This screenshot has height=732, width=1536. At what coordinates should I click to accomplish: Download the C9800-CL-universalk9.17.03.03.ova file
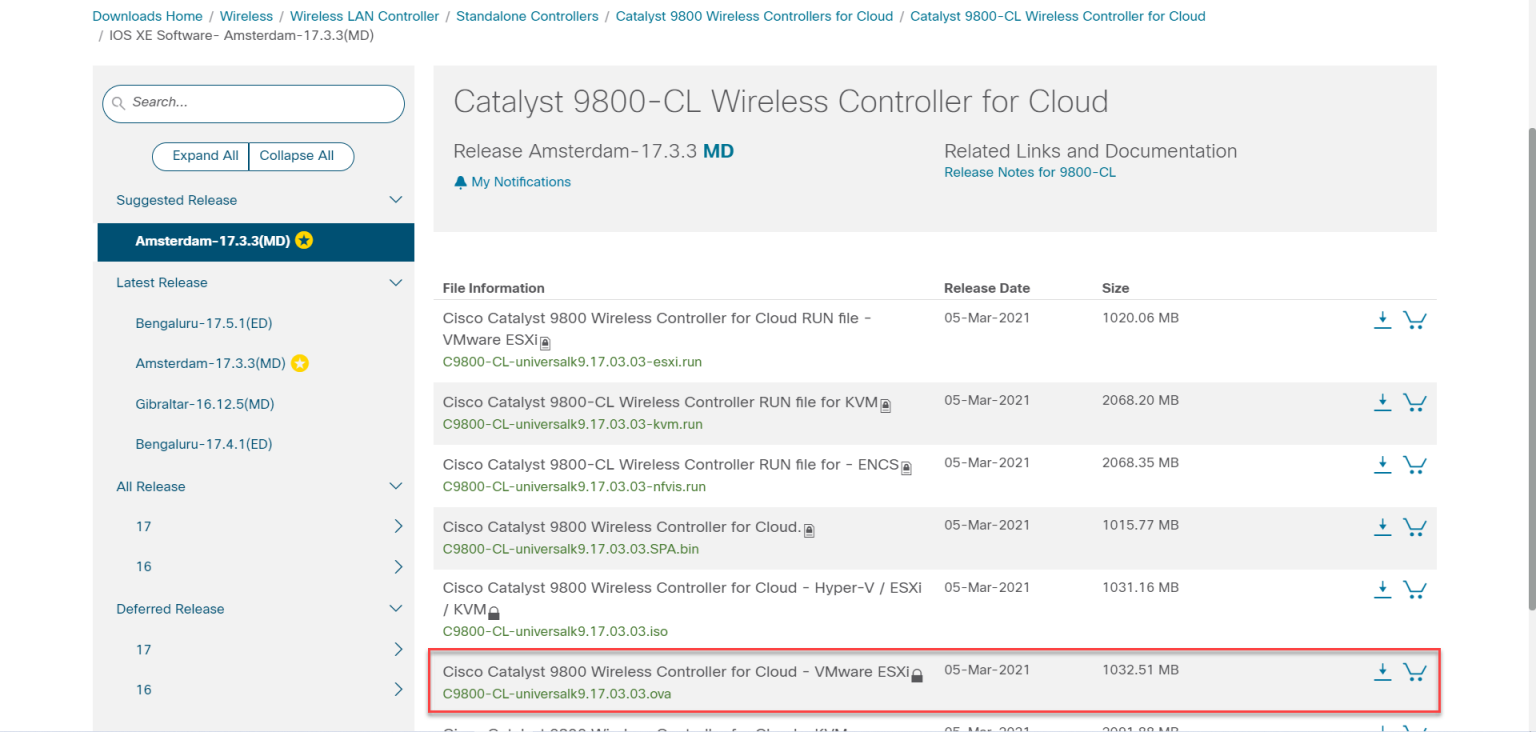click(x=1383, y=672)
